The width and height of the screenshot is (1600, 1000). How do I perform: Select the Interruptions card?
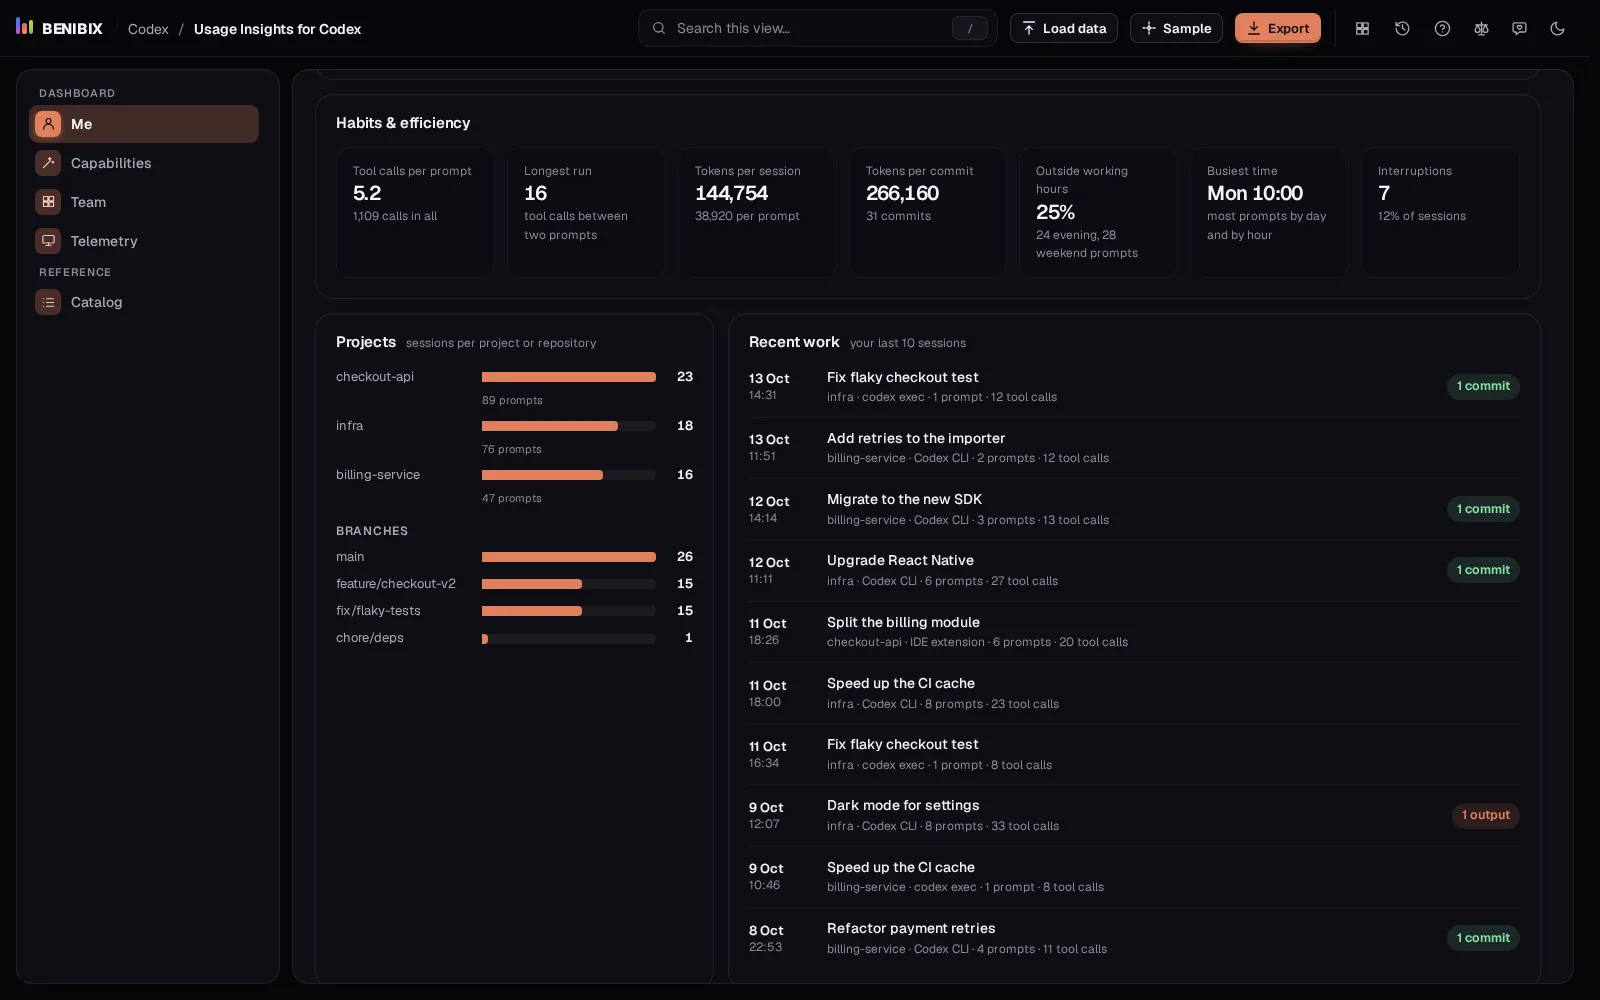coord(1440,212)
